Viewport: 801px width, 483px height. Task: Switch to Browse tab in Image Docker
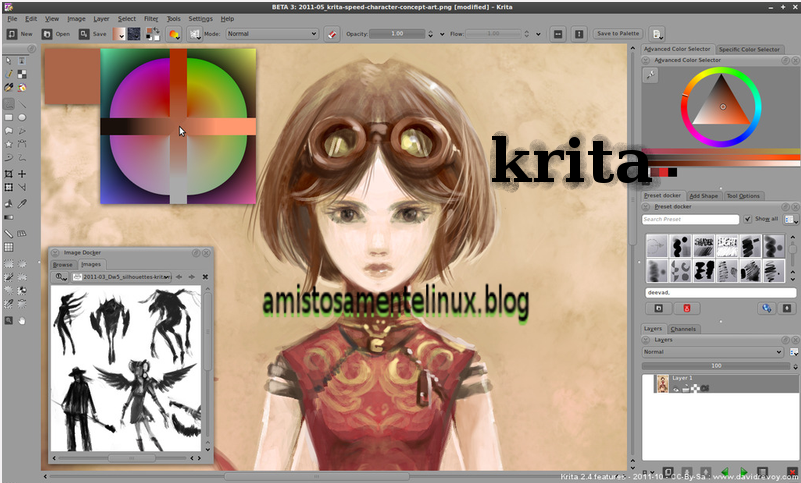tap(62, 264)
